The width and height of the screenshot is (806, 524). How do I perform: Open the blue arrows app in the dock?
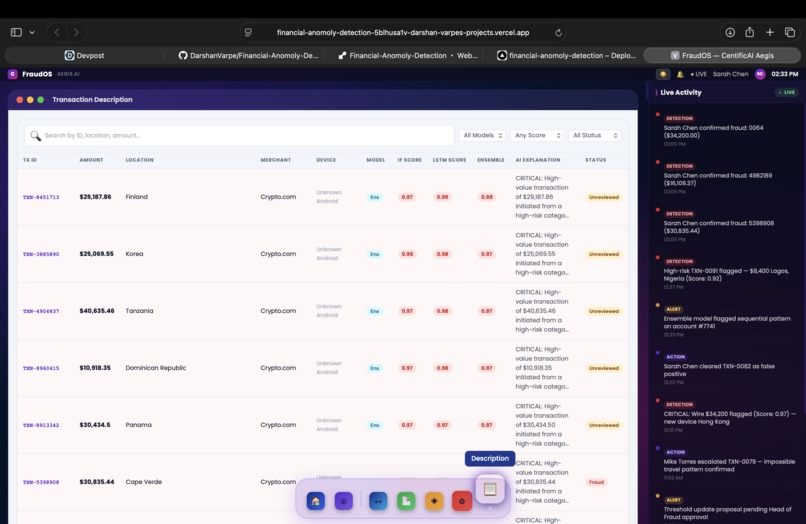tap(378, 501)
